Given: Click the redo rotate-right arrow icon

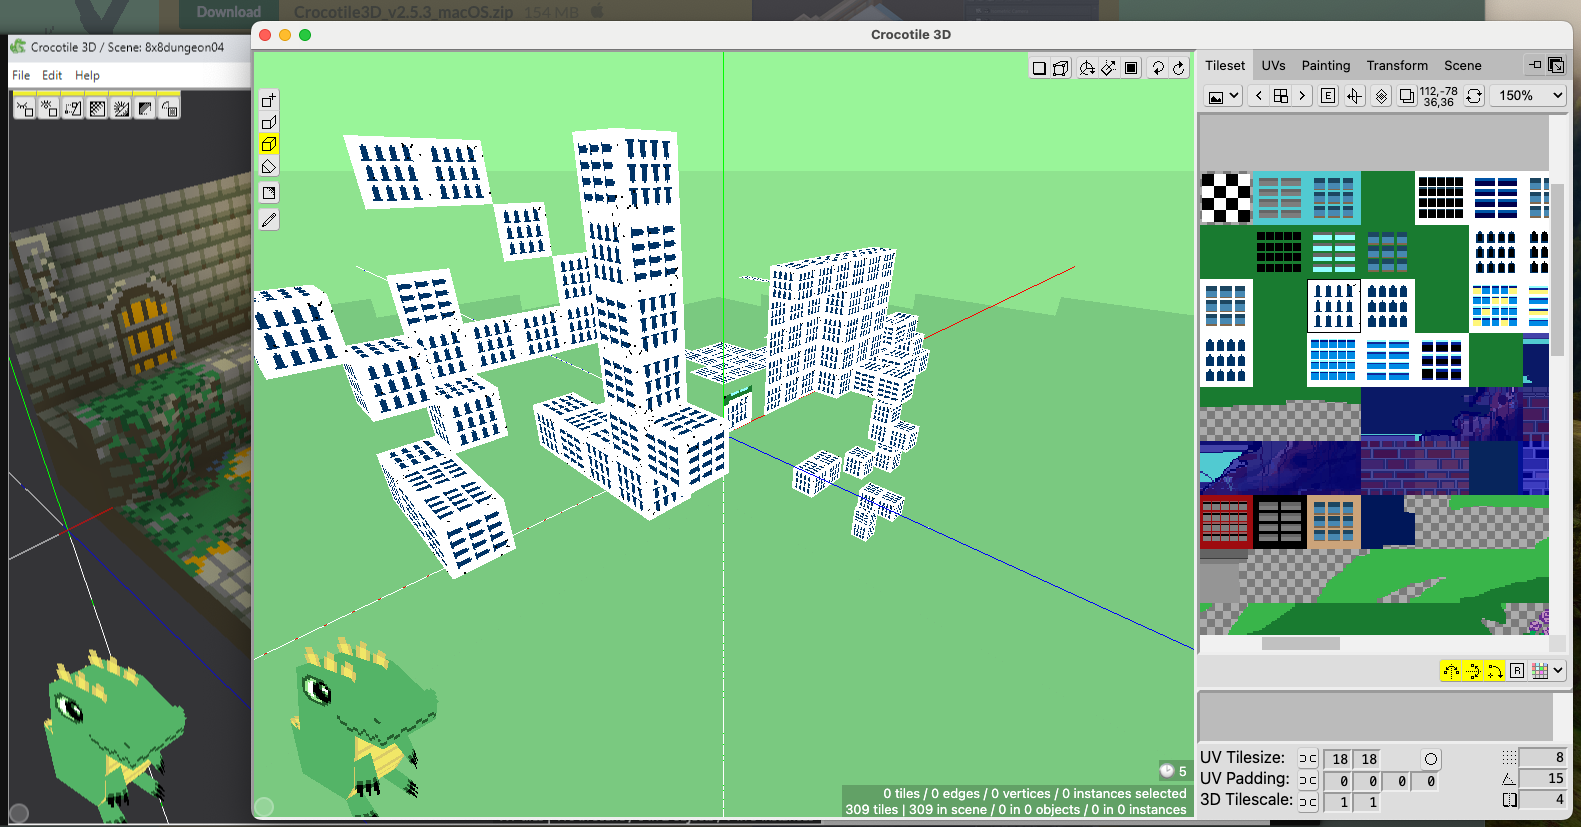Looking at the screenshot, I should 1179,68.
